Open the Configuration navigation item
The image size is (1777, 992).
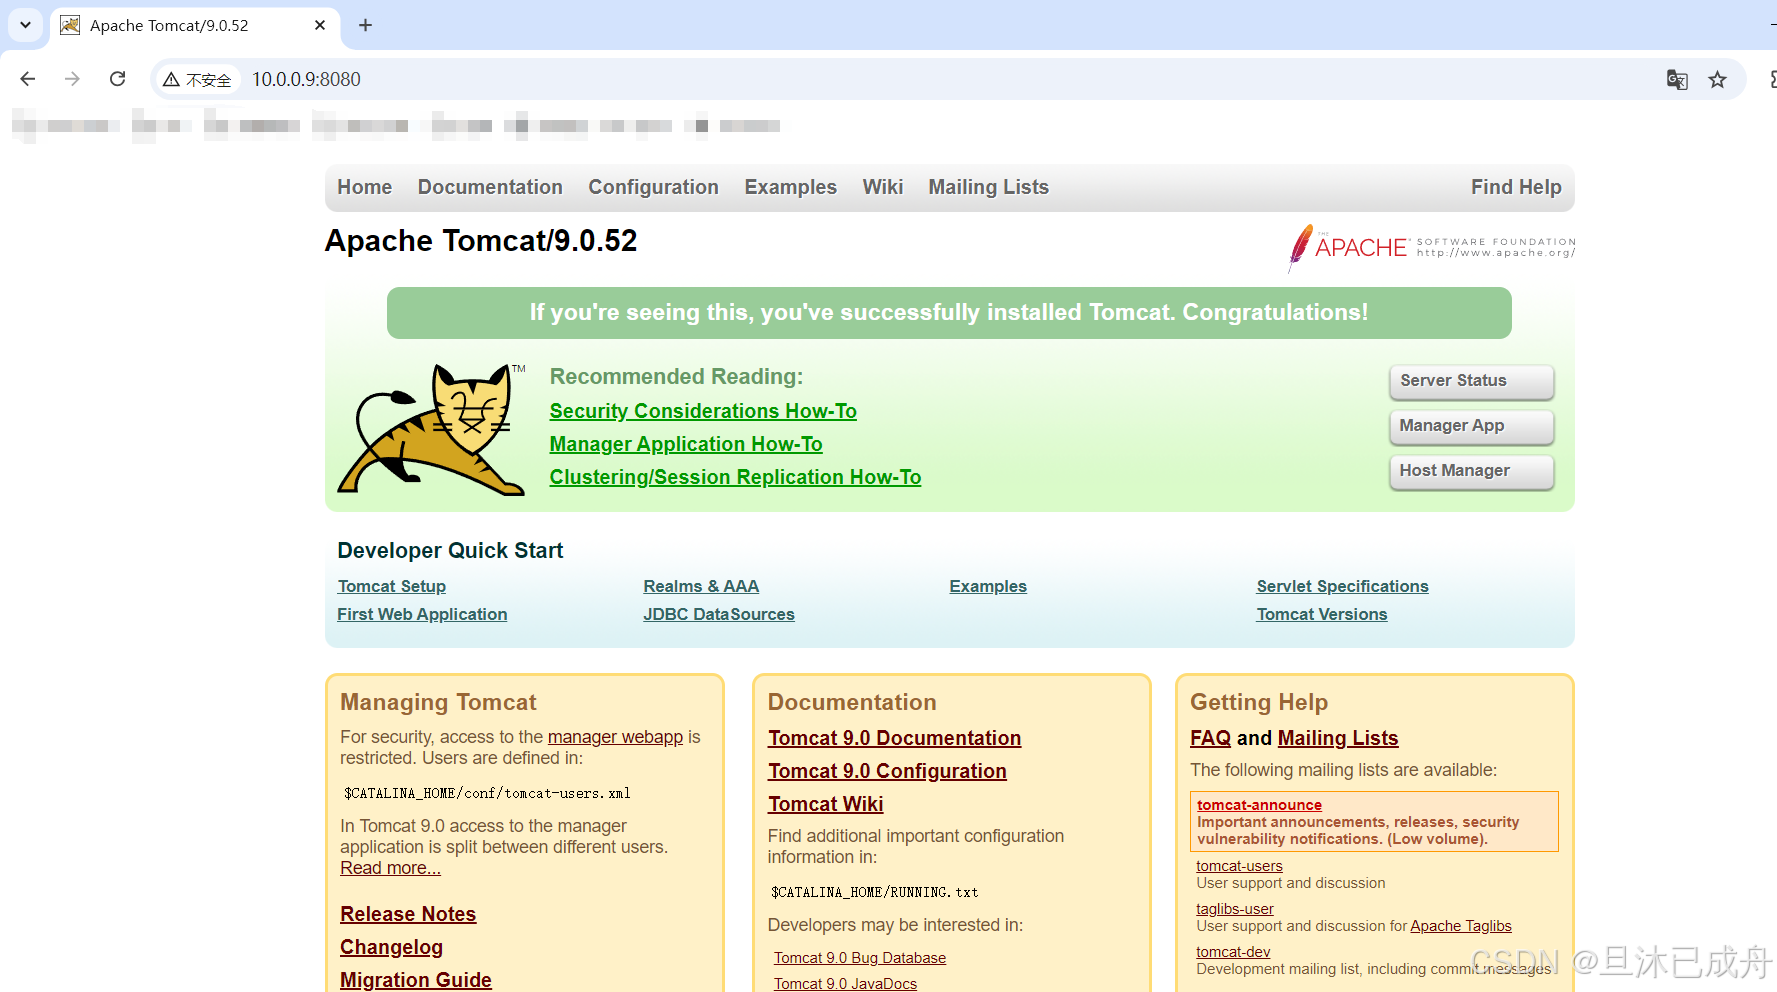click(653, 187)
